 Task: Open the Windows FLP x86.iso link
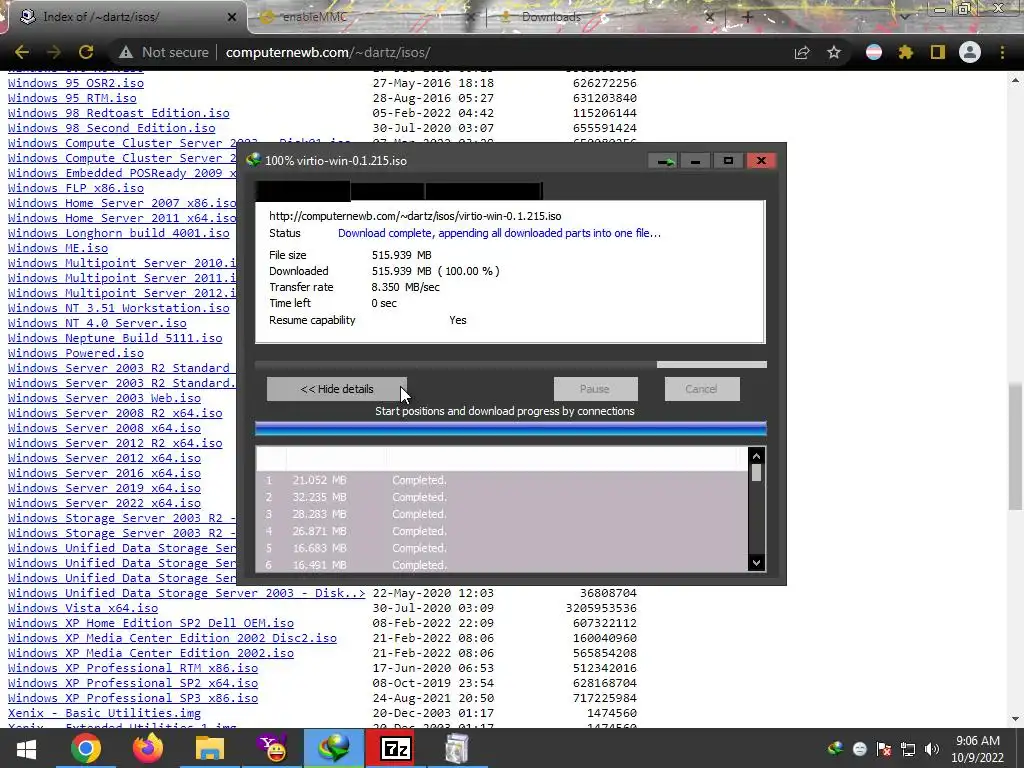point(76,188)
